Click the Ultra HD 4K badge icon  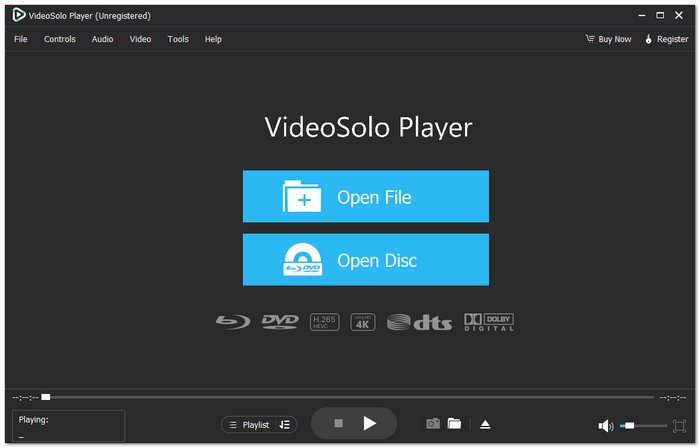click(x=362, y=322)
